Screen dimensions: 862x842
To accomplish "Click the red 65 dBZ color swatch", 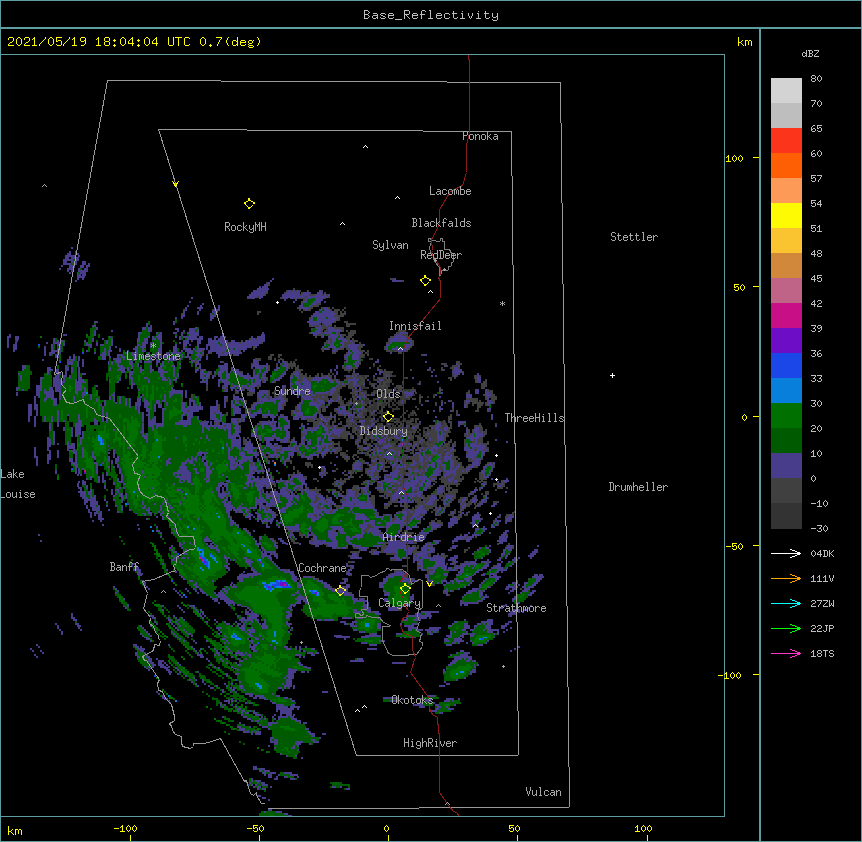I will tap(786, 140).
